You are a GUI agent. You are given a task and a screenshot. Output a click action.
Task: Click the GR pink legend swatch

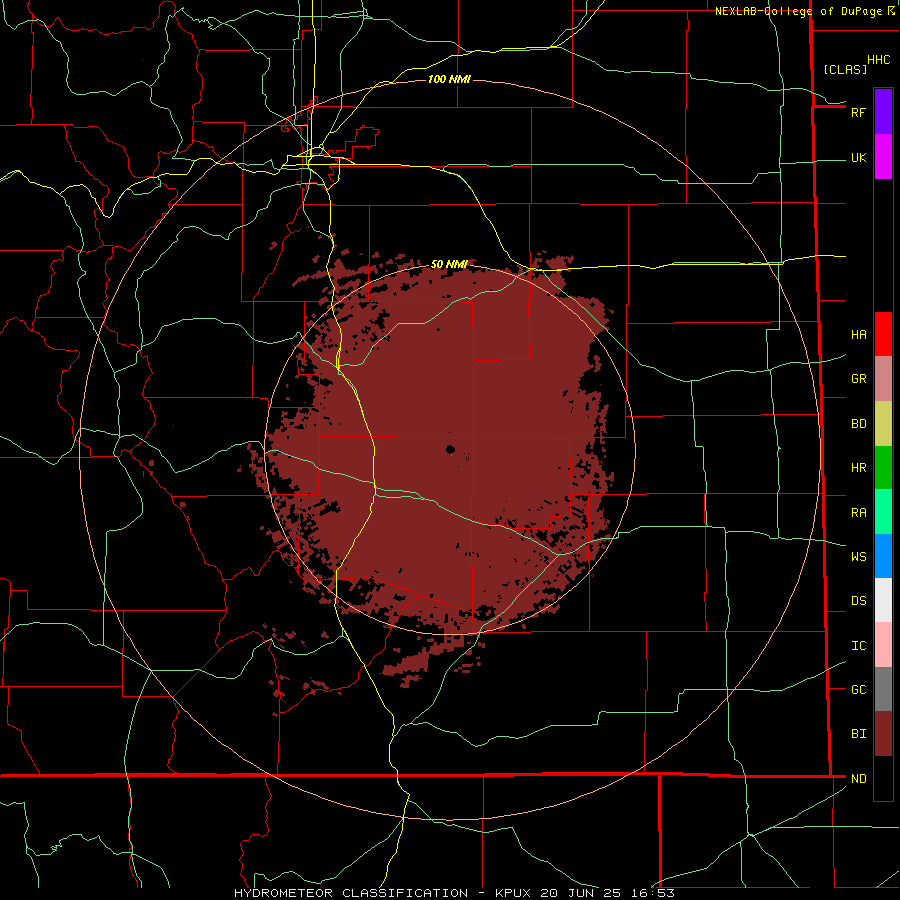pos(883,379)
